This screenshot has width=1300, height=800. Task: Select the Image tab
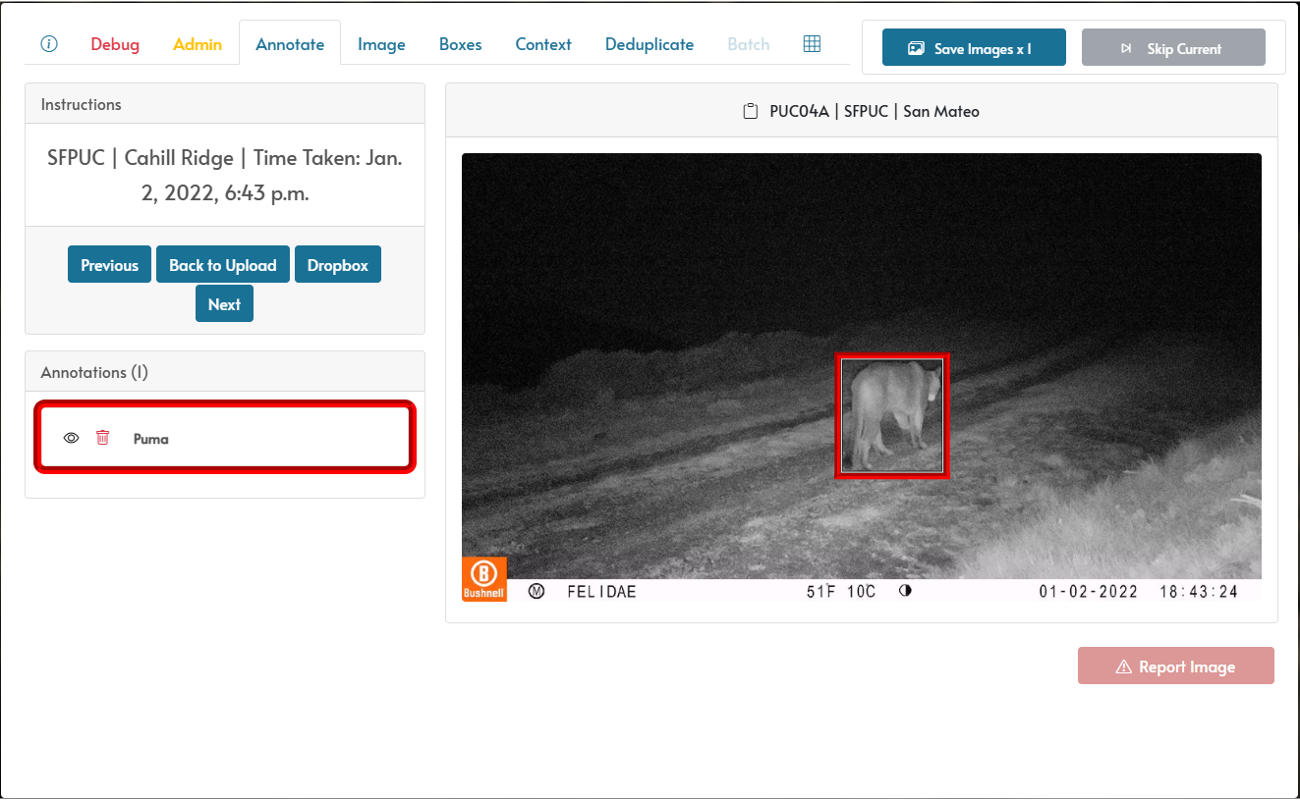point(381,44)
